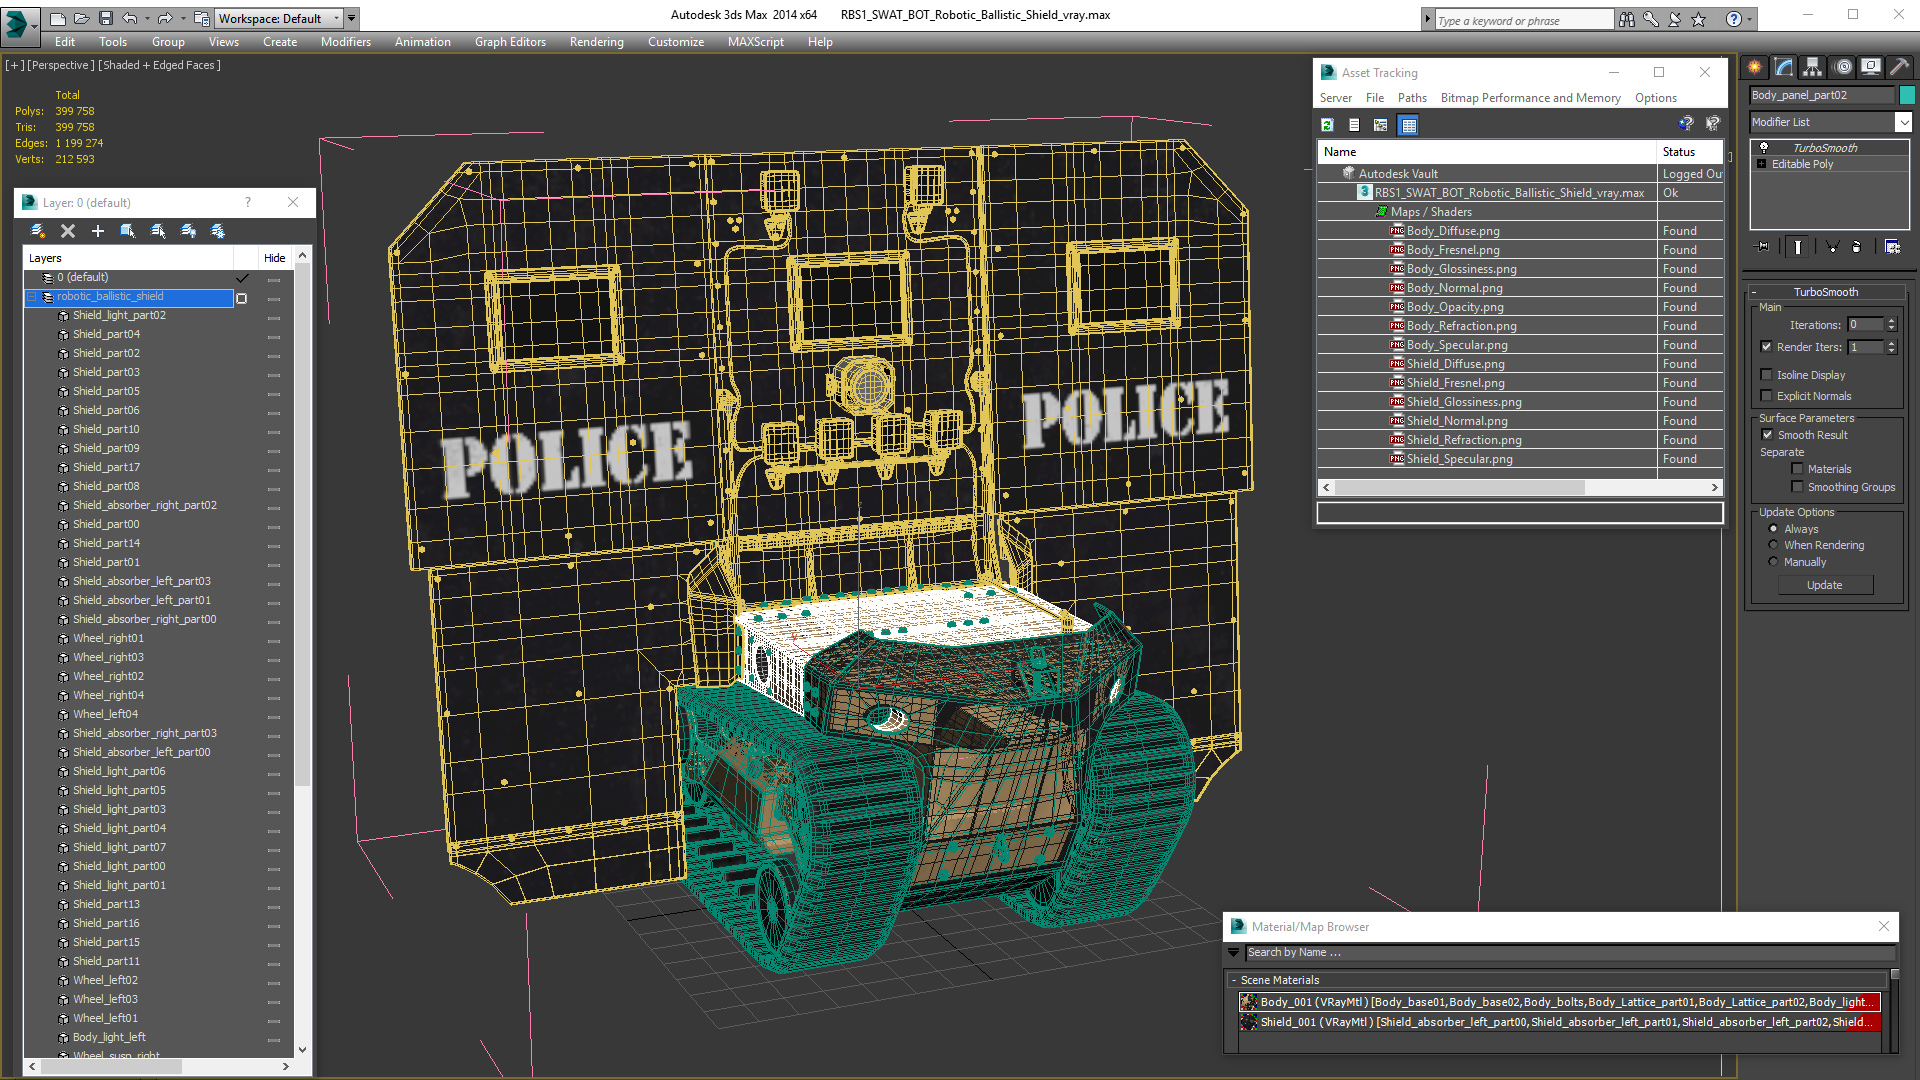The width and height of the screenshot is (1920, 1080).
Task: Open the Motion tab in command panel
Action: tap(1843, 67)
